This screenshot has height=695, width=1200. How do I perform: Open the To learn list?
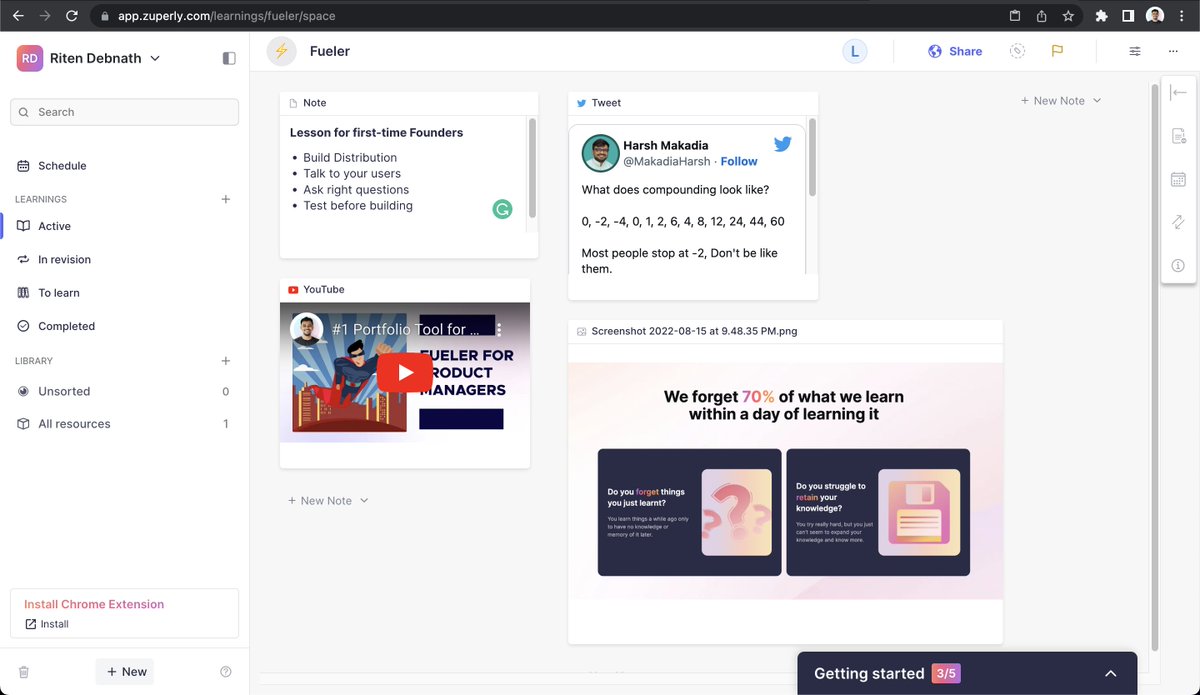pos(58,293)
